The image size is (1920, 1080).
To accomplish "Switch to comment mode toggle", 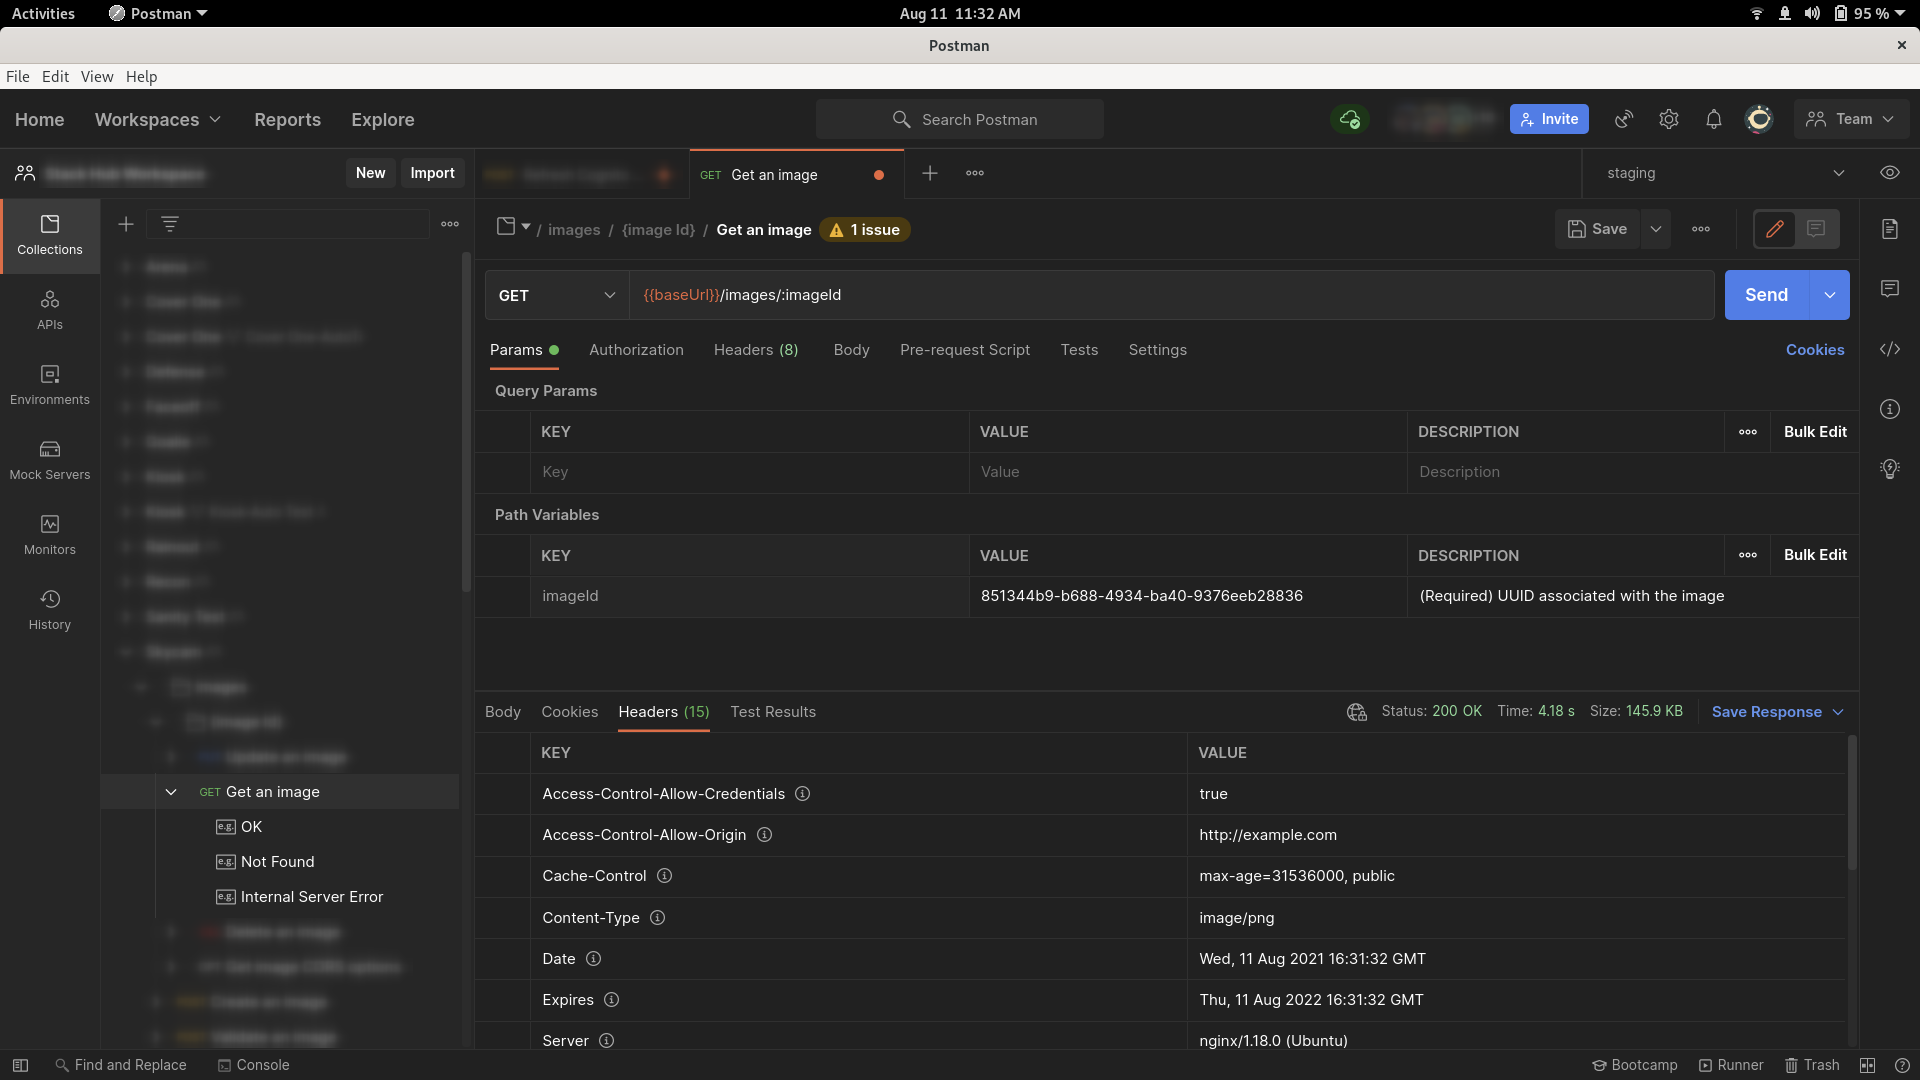I will 1816,229.
